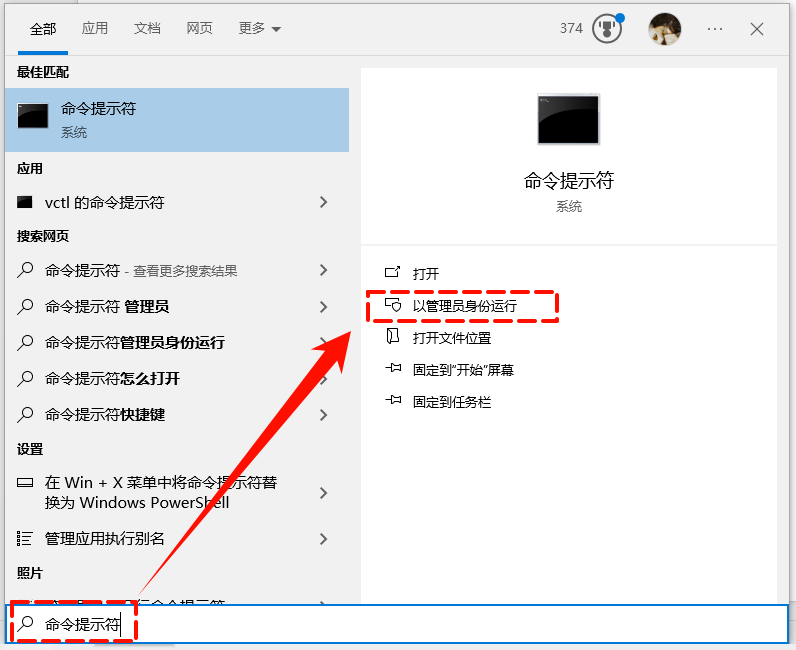The height and width of the screenshot is (650, 796).
Task: Switch to the 文档 tab
Action: click(x=147, y=28)
